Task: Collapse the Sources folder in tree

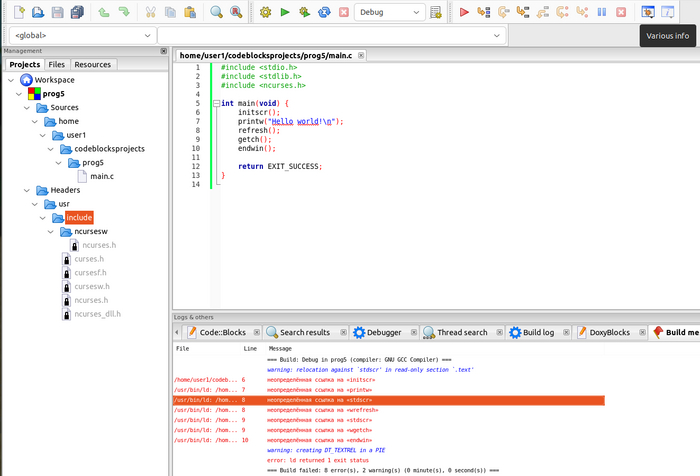Action: point(26,107)
